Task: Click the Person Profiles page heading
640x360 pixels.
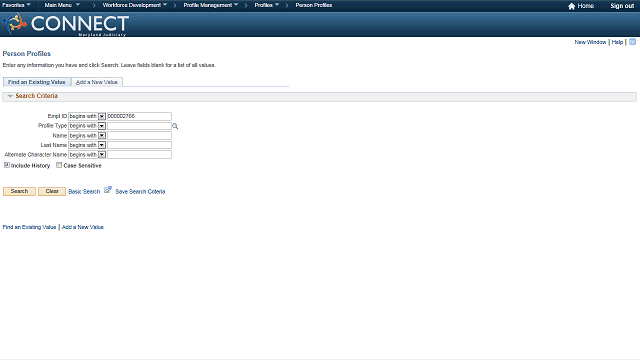Action: [x=27, y=53]
